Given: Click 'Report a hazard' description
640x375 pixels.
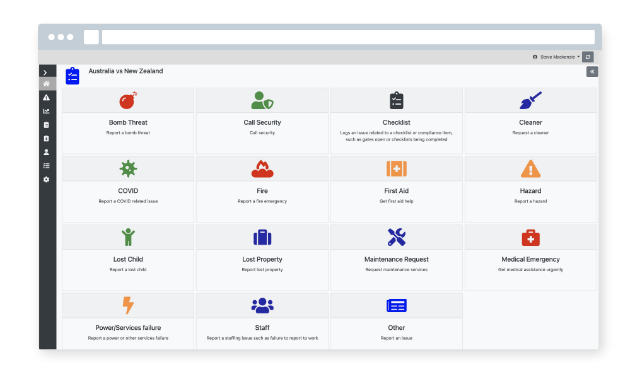Looking at the screenshot, I should tap(530, 201).
